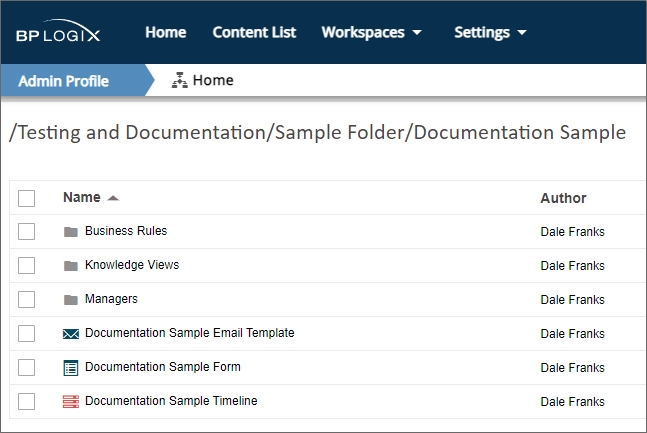Click the envelope icon for Email Template
Viewport: 647px width, 433px height.
(x=70, y=334)
